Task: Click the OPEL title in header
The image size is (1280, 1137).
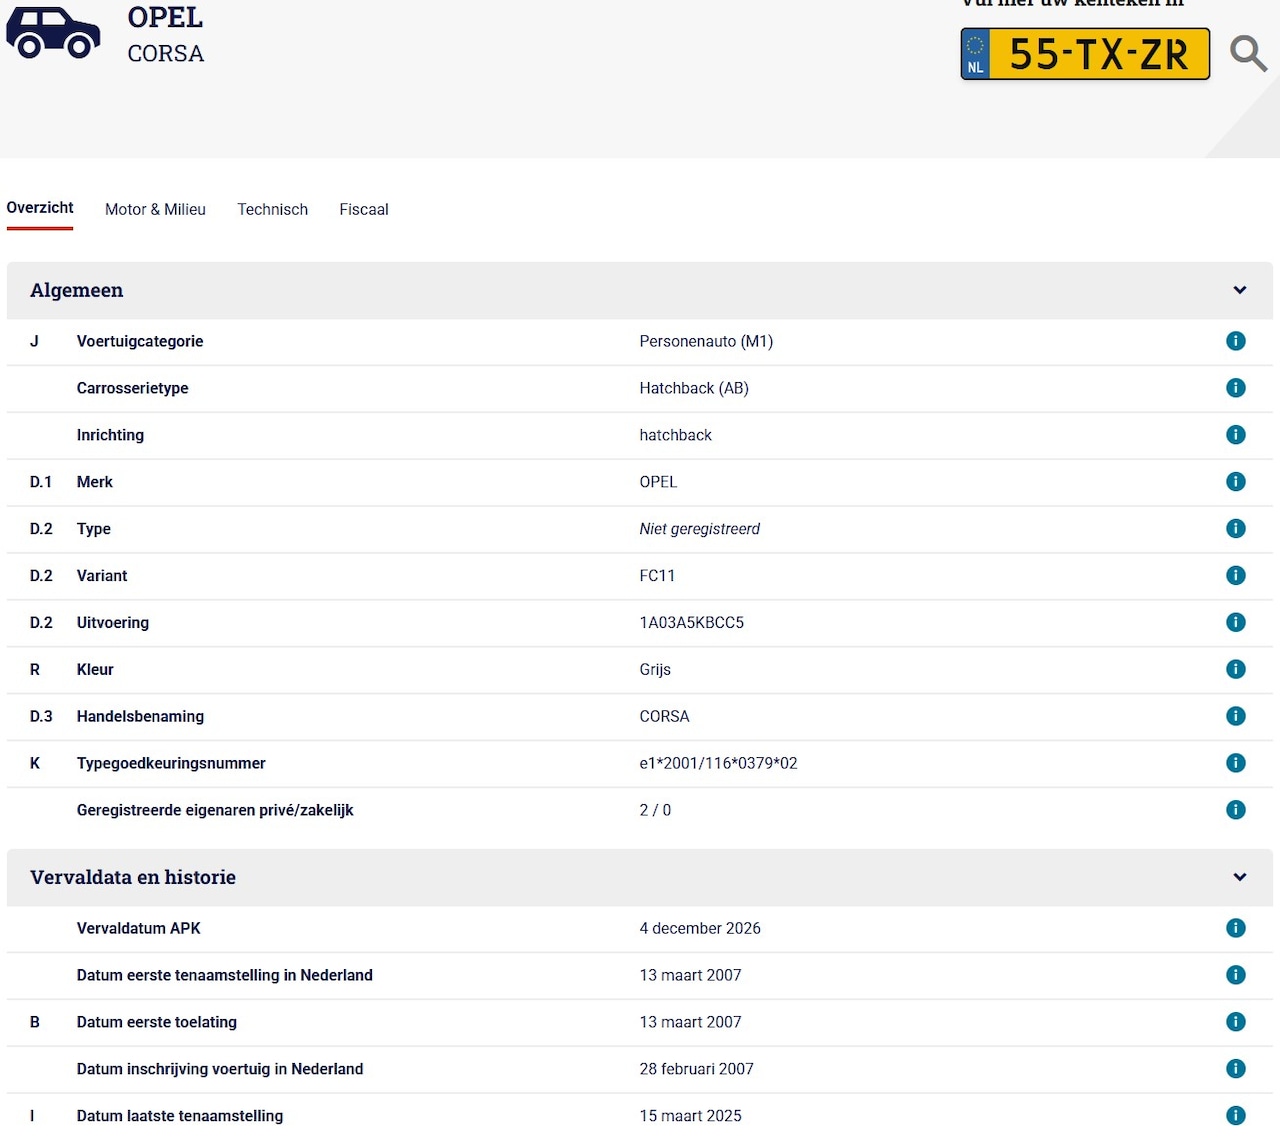Action: click(165, 17)
